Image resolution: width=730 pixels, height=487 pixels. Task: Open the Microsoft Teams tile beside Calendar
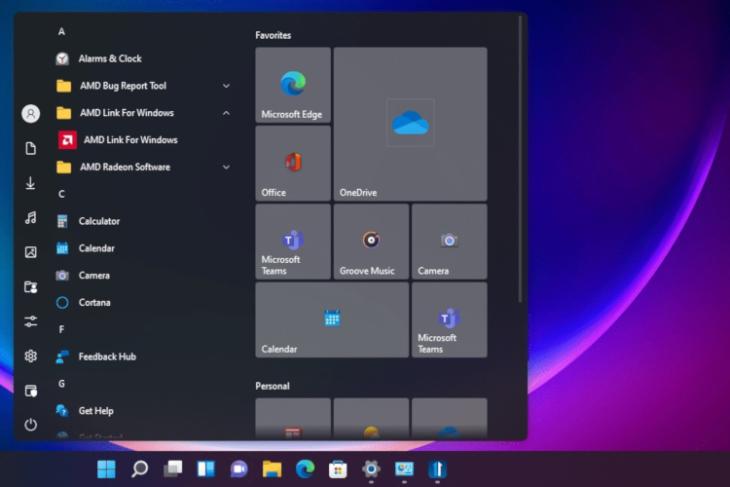tap(450, 319)
